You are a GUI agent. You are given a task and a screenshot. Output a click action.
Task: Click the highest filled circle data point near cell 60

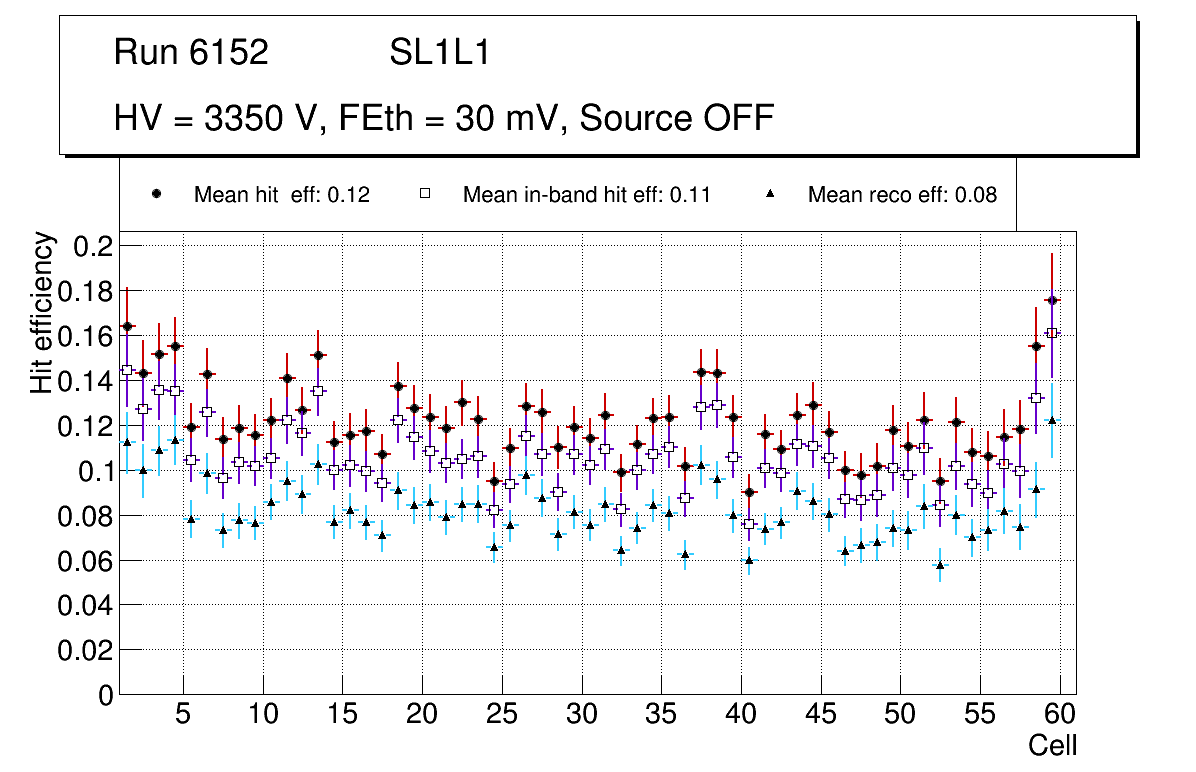1052,300
